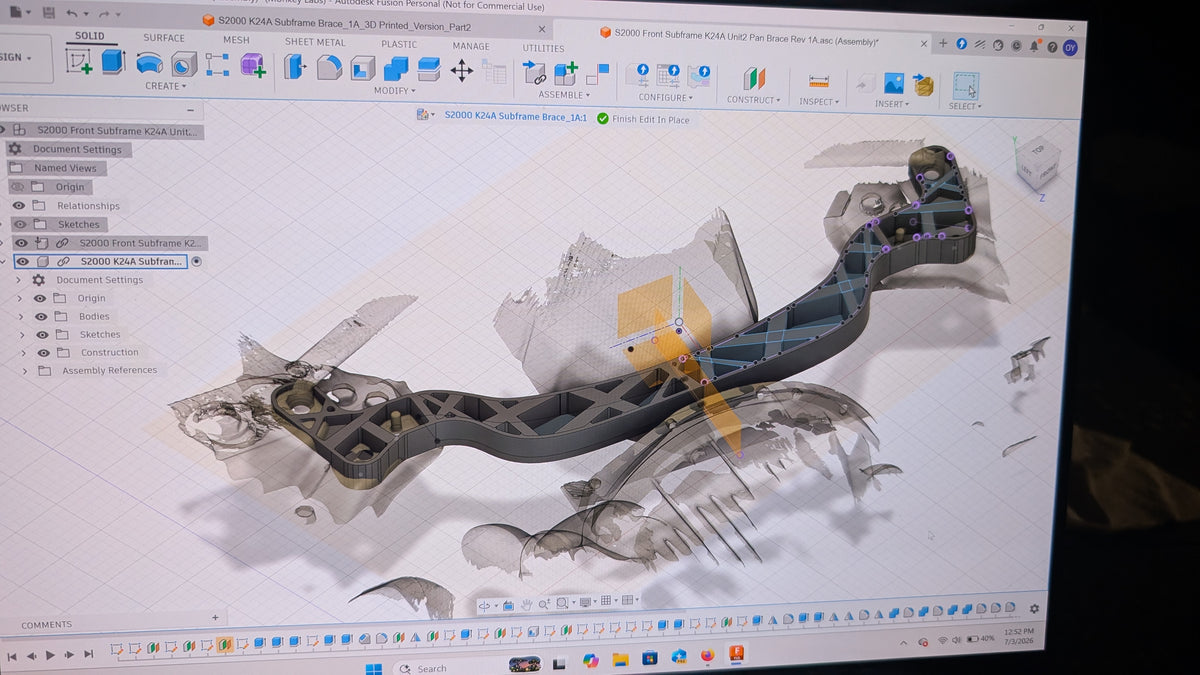Image resolution: width=1200 pixels, height=675 pixels.
Task: Open the ASSEMBLE dropdown menu
Action: [x=564, y=95]
